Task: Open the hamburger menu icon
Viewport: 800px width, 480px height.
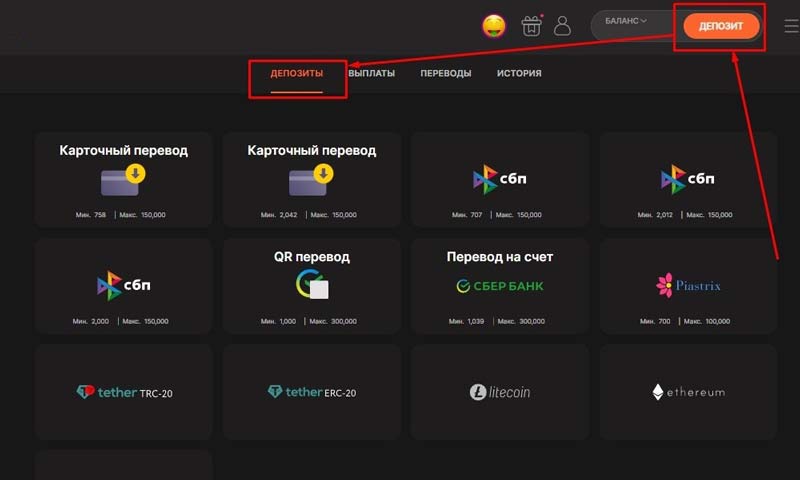Action: (791, 26)
